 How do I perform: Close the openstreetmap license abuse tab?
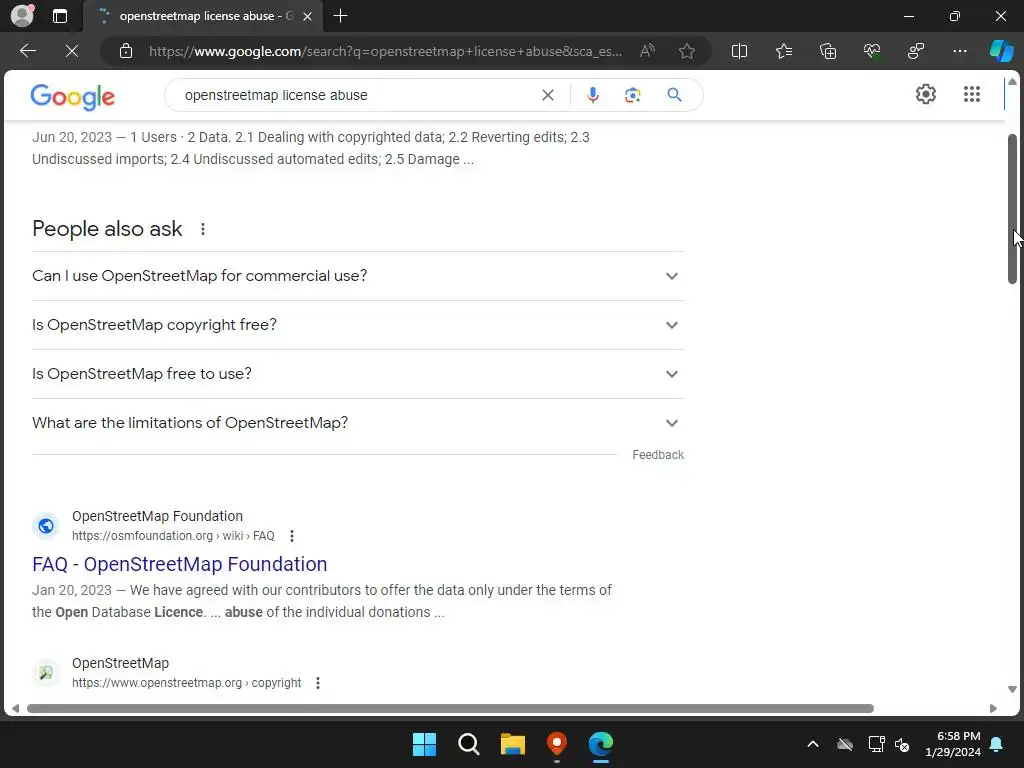[307, 16]
